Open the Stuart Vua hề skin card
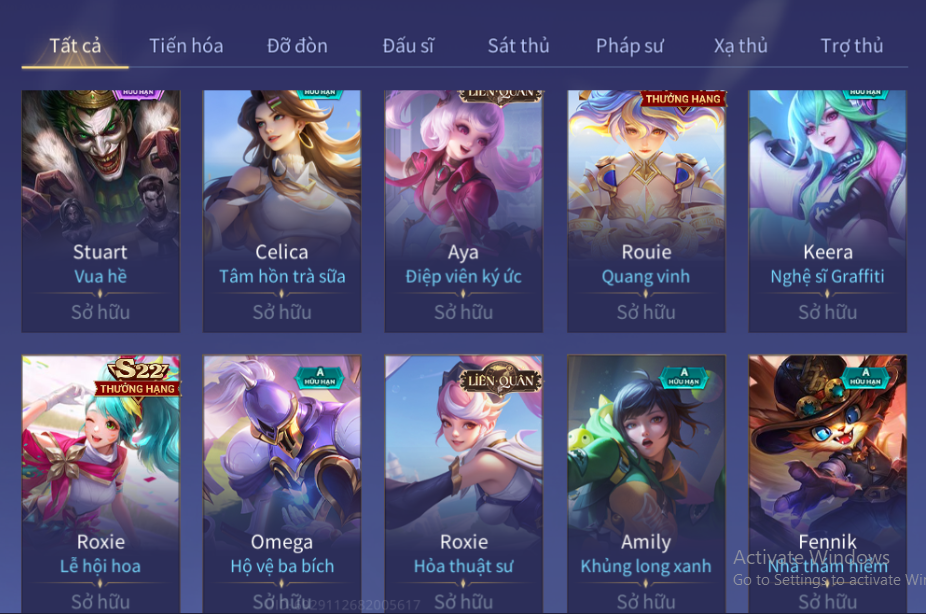 coord(101,211)
